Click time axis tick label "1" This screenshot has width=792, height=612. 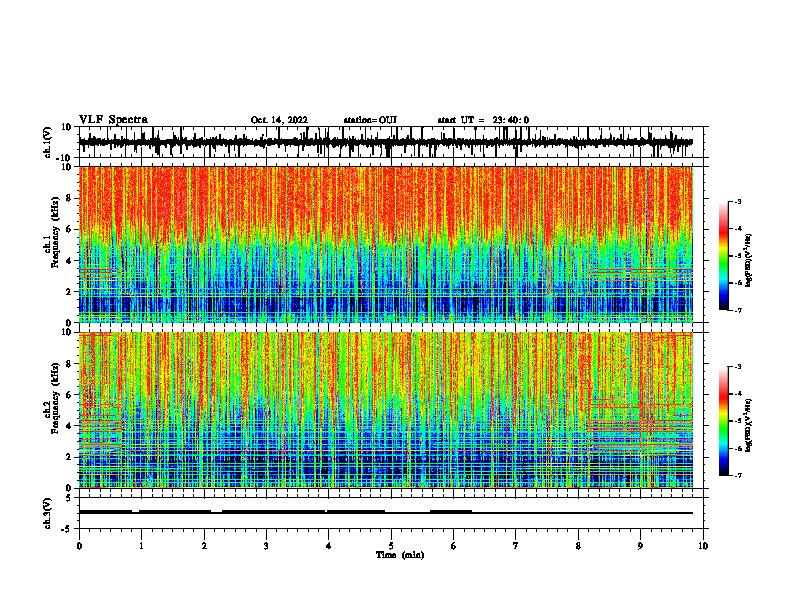pos(141,546)
